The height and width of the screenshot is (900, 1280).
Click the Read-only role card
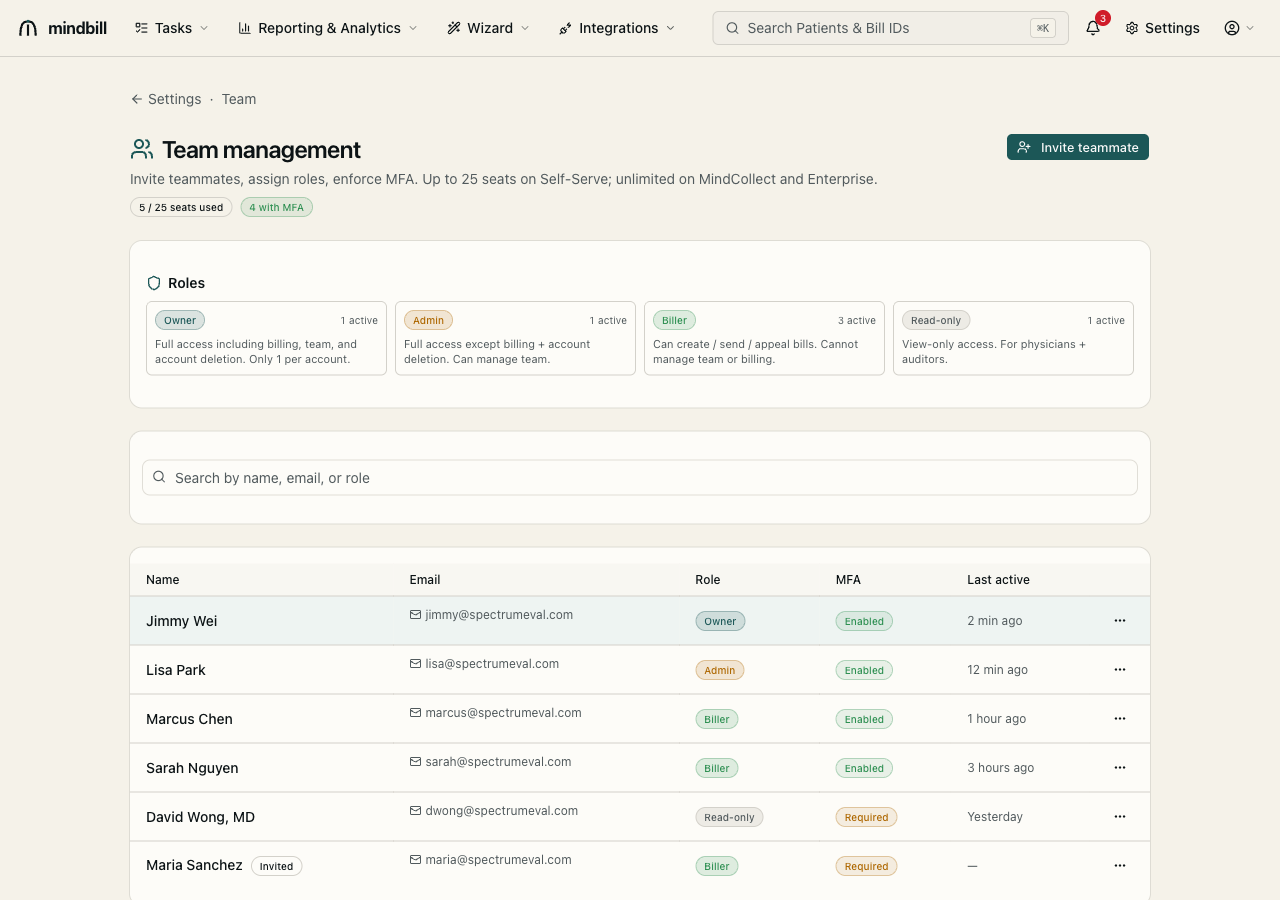1013,338
